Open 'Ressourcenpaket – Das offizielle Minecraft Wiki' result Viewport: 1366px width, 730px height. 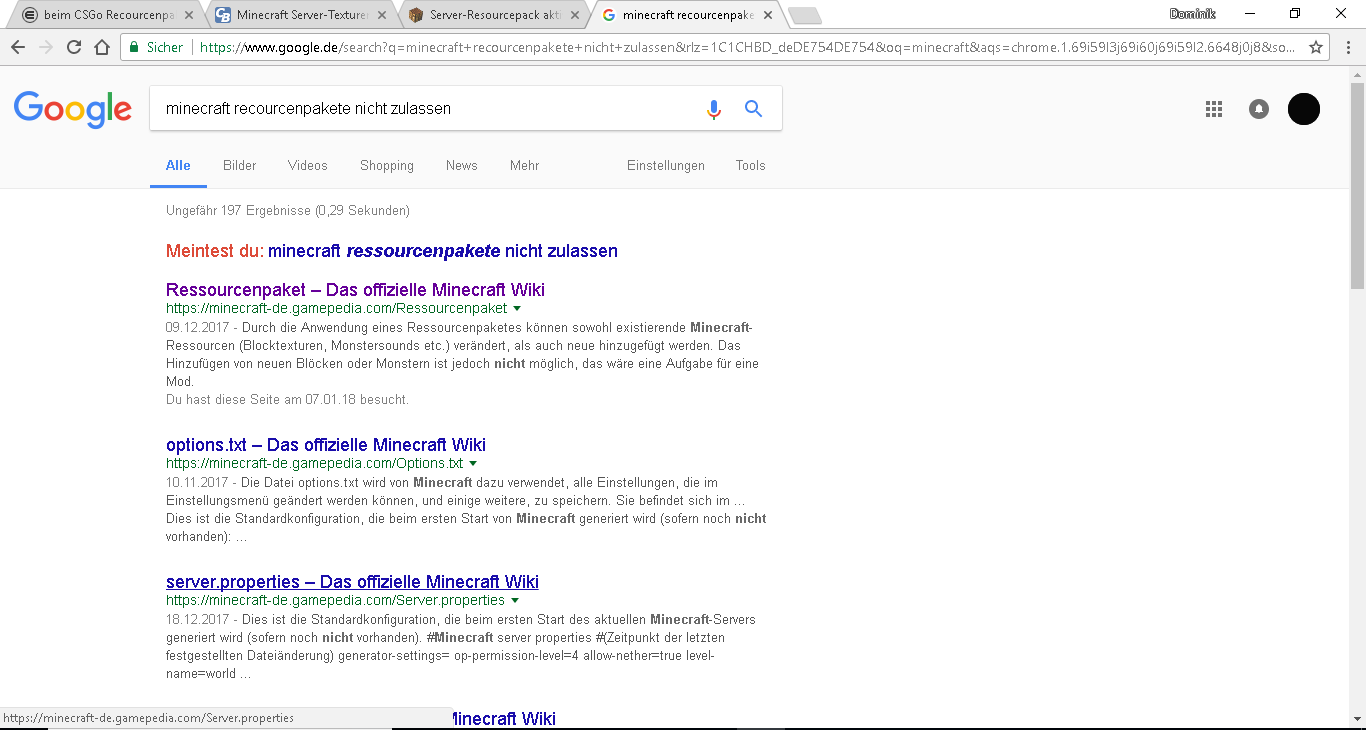[356, 290]
